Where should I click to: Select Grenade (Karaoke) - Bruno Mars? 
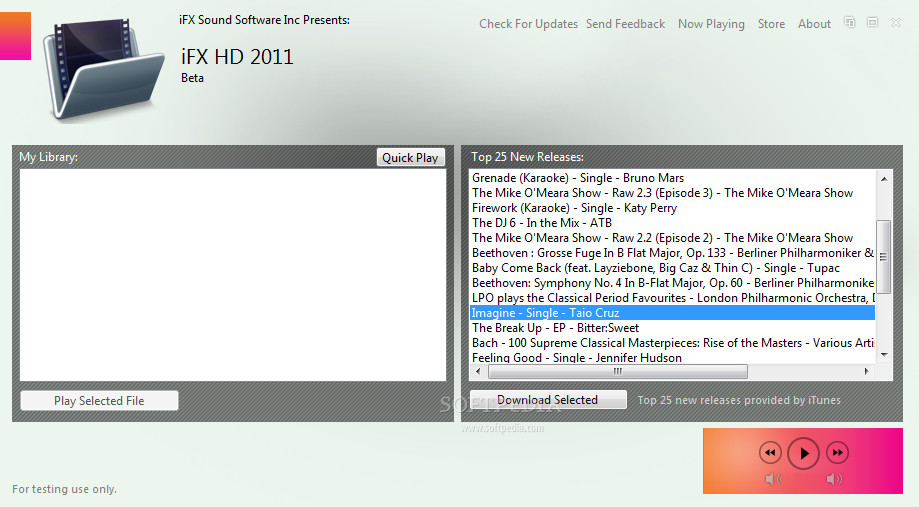click(x=672, y=178)
